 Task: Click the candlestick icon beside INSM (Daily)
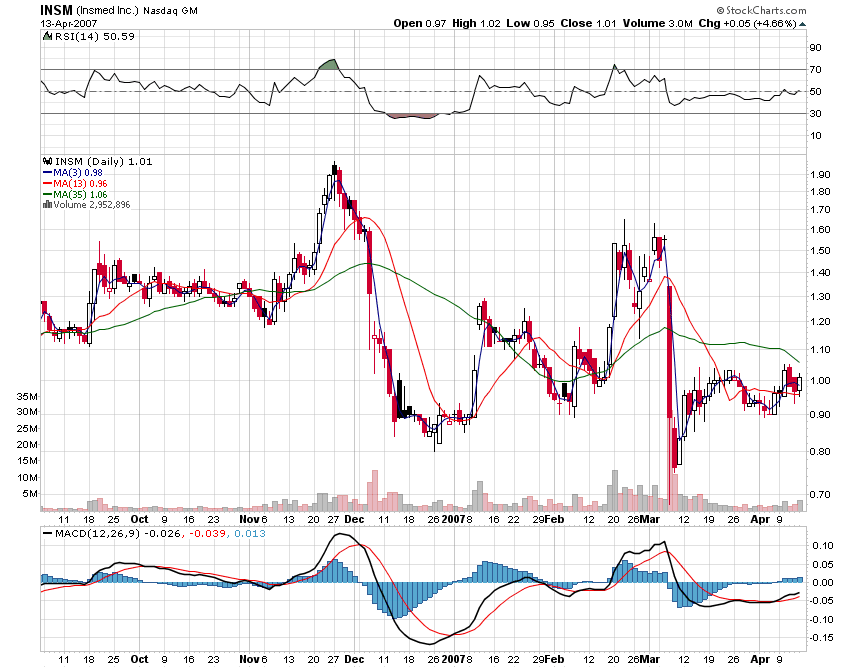point(48,161)
